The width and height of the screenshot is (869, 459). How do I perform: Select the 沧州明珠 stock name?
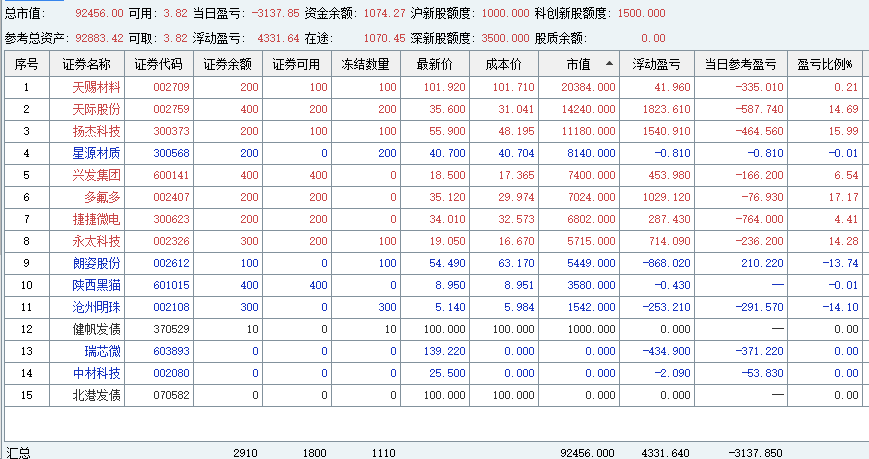tap(96, 307)
